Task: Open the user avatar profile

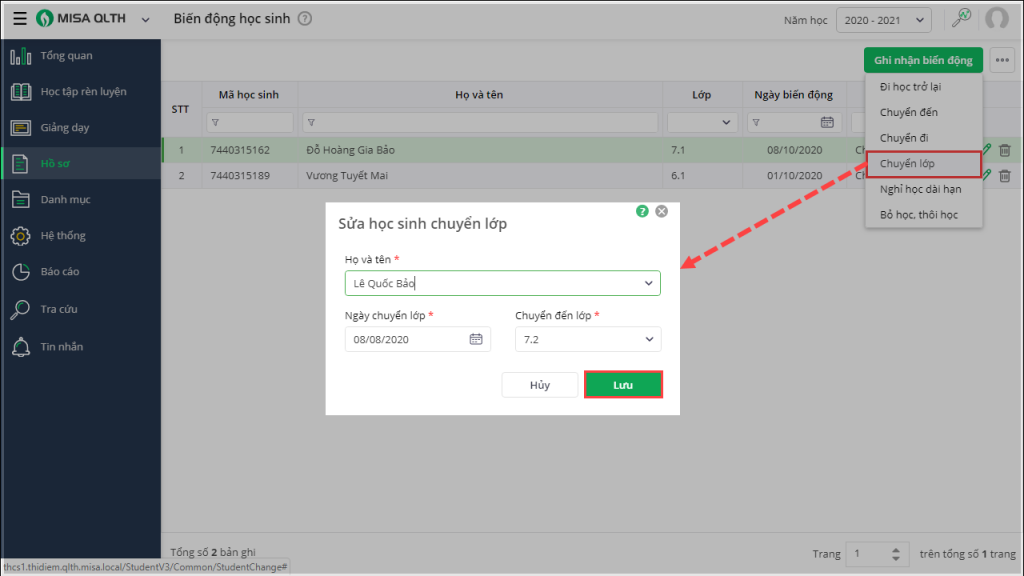Action: (x=997, y=18)
